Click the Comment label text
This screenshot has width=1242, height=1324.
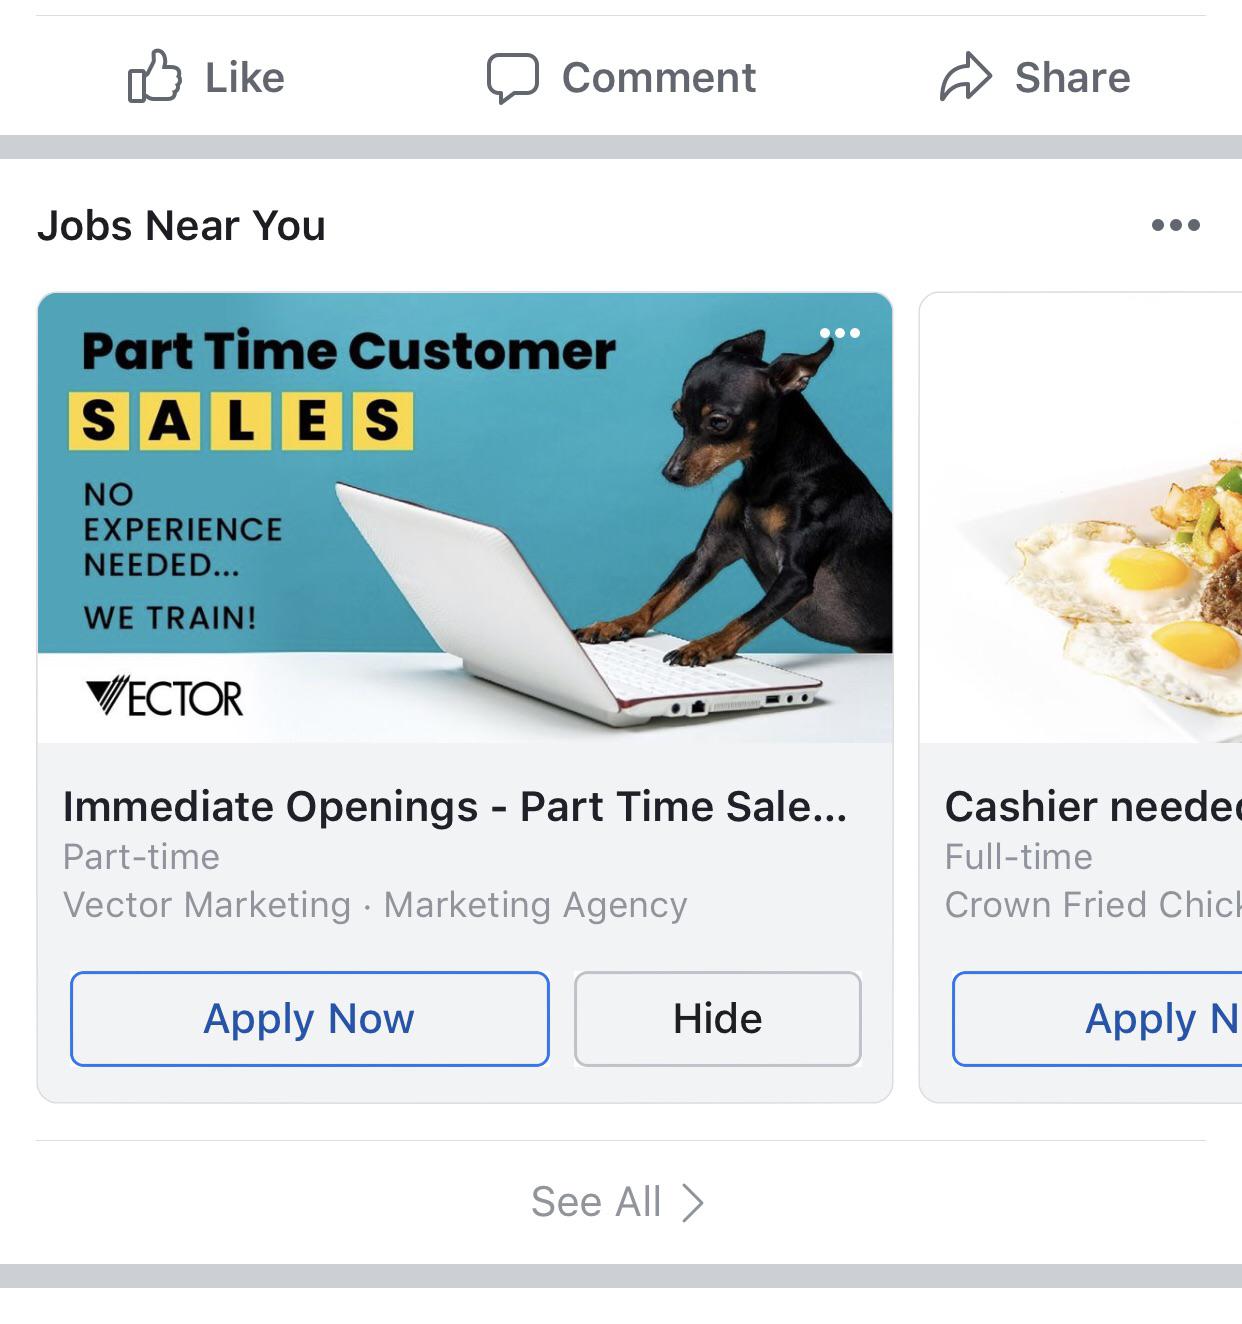(659, 78)
